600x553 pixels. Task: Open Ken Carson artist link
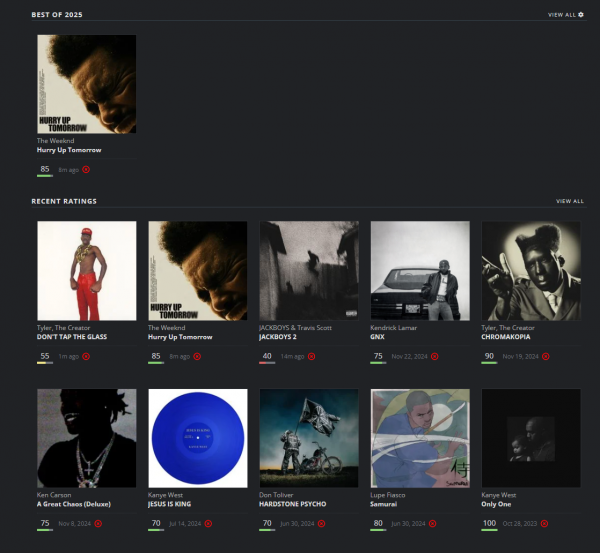click(x=54, y=495)
